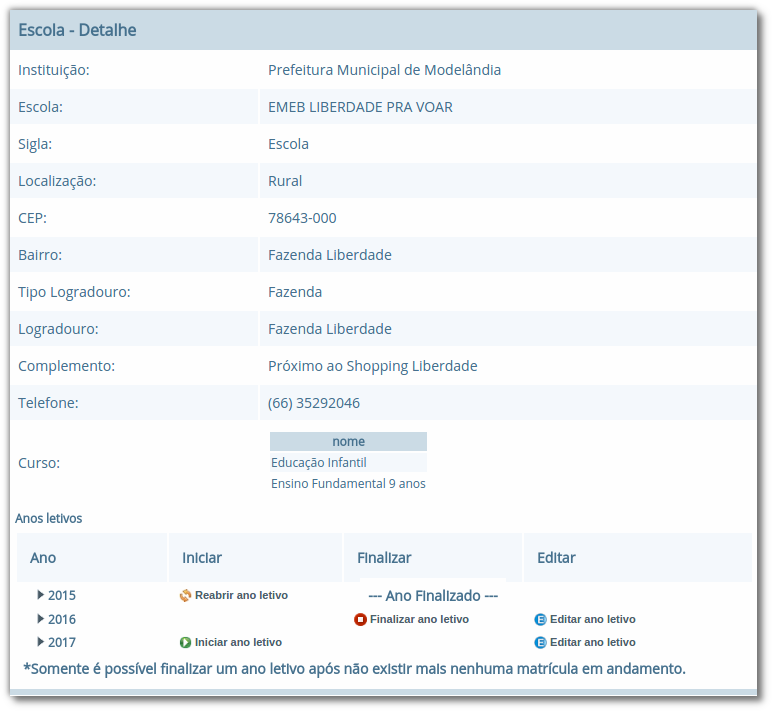Click the green Iniciar play icon for 2017
773x712 pixels.
tap(185, 642)
